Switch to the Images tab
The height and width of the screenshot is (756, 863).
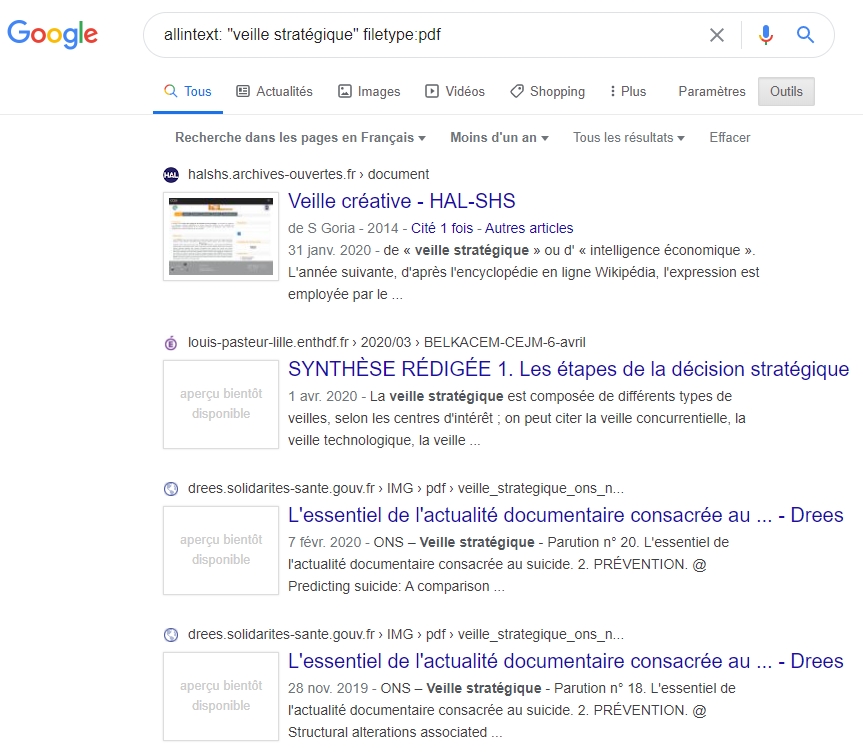pyautogui.click(x=369, y=91)
